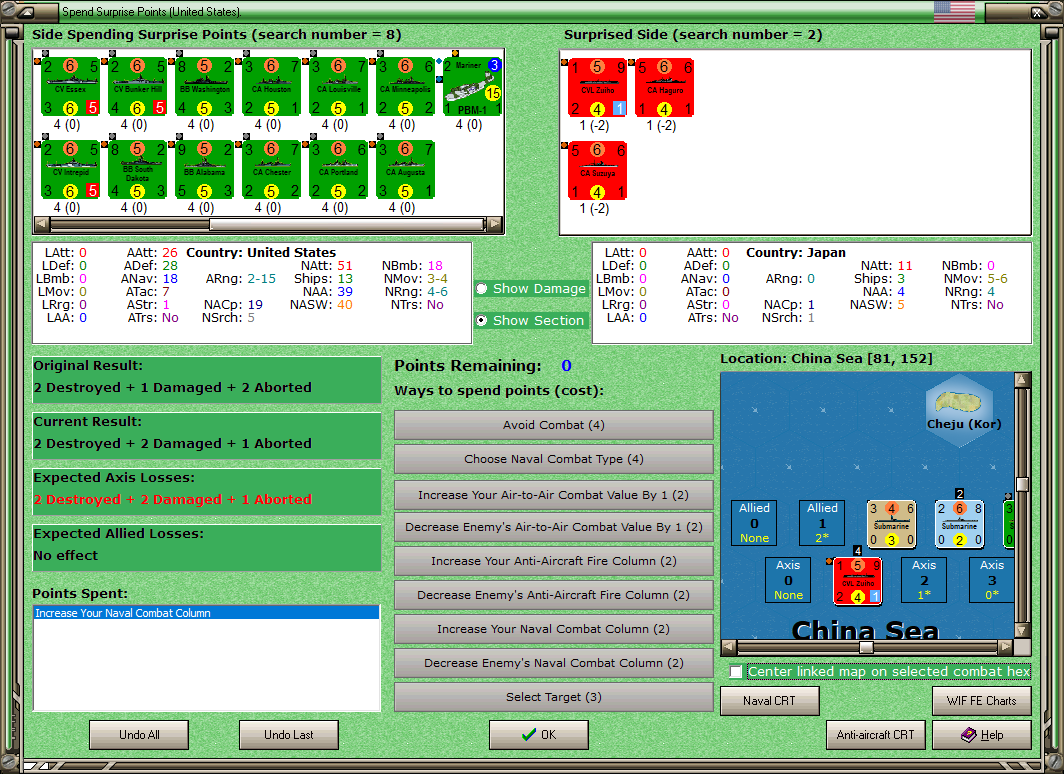Screen dimensions: 1064x774
Task: Select the CA Houston cruiser counter
Action: [271, 87]
